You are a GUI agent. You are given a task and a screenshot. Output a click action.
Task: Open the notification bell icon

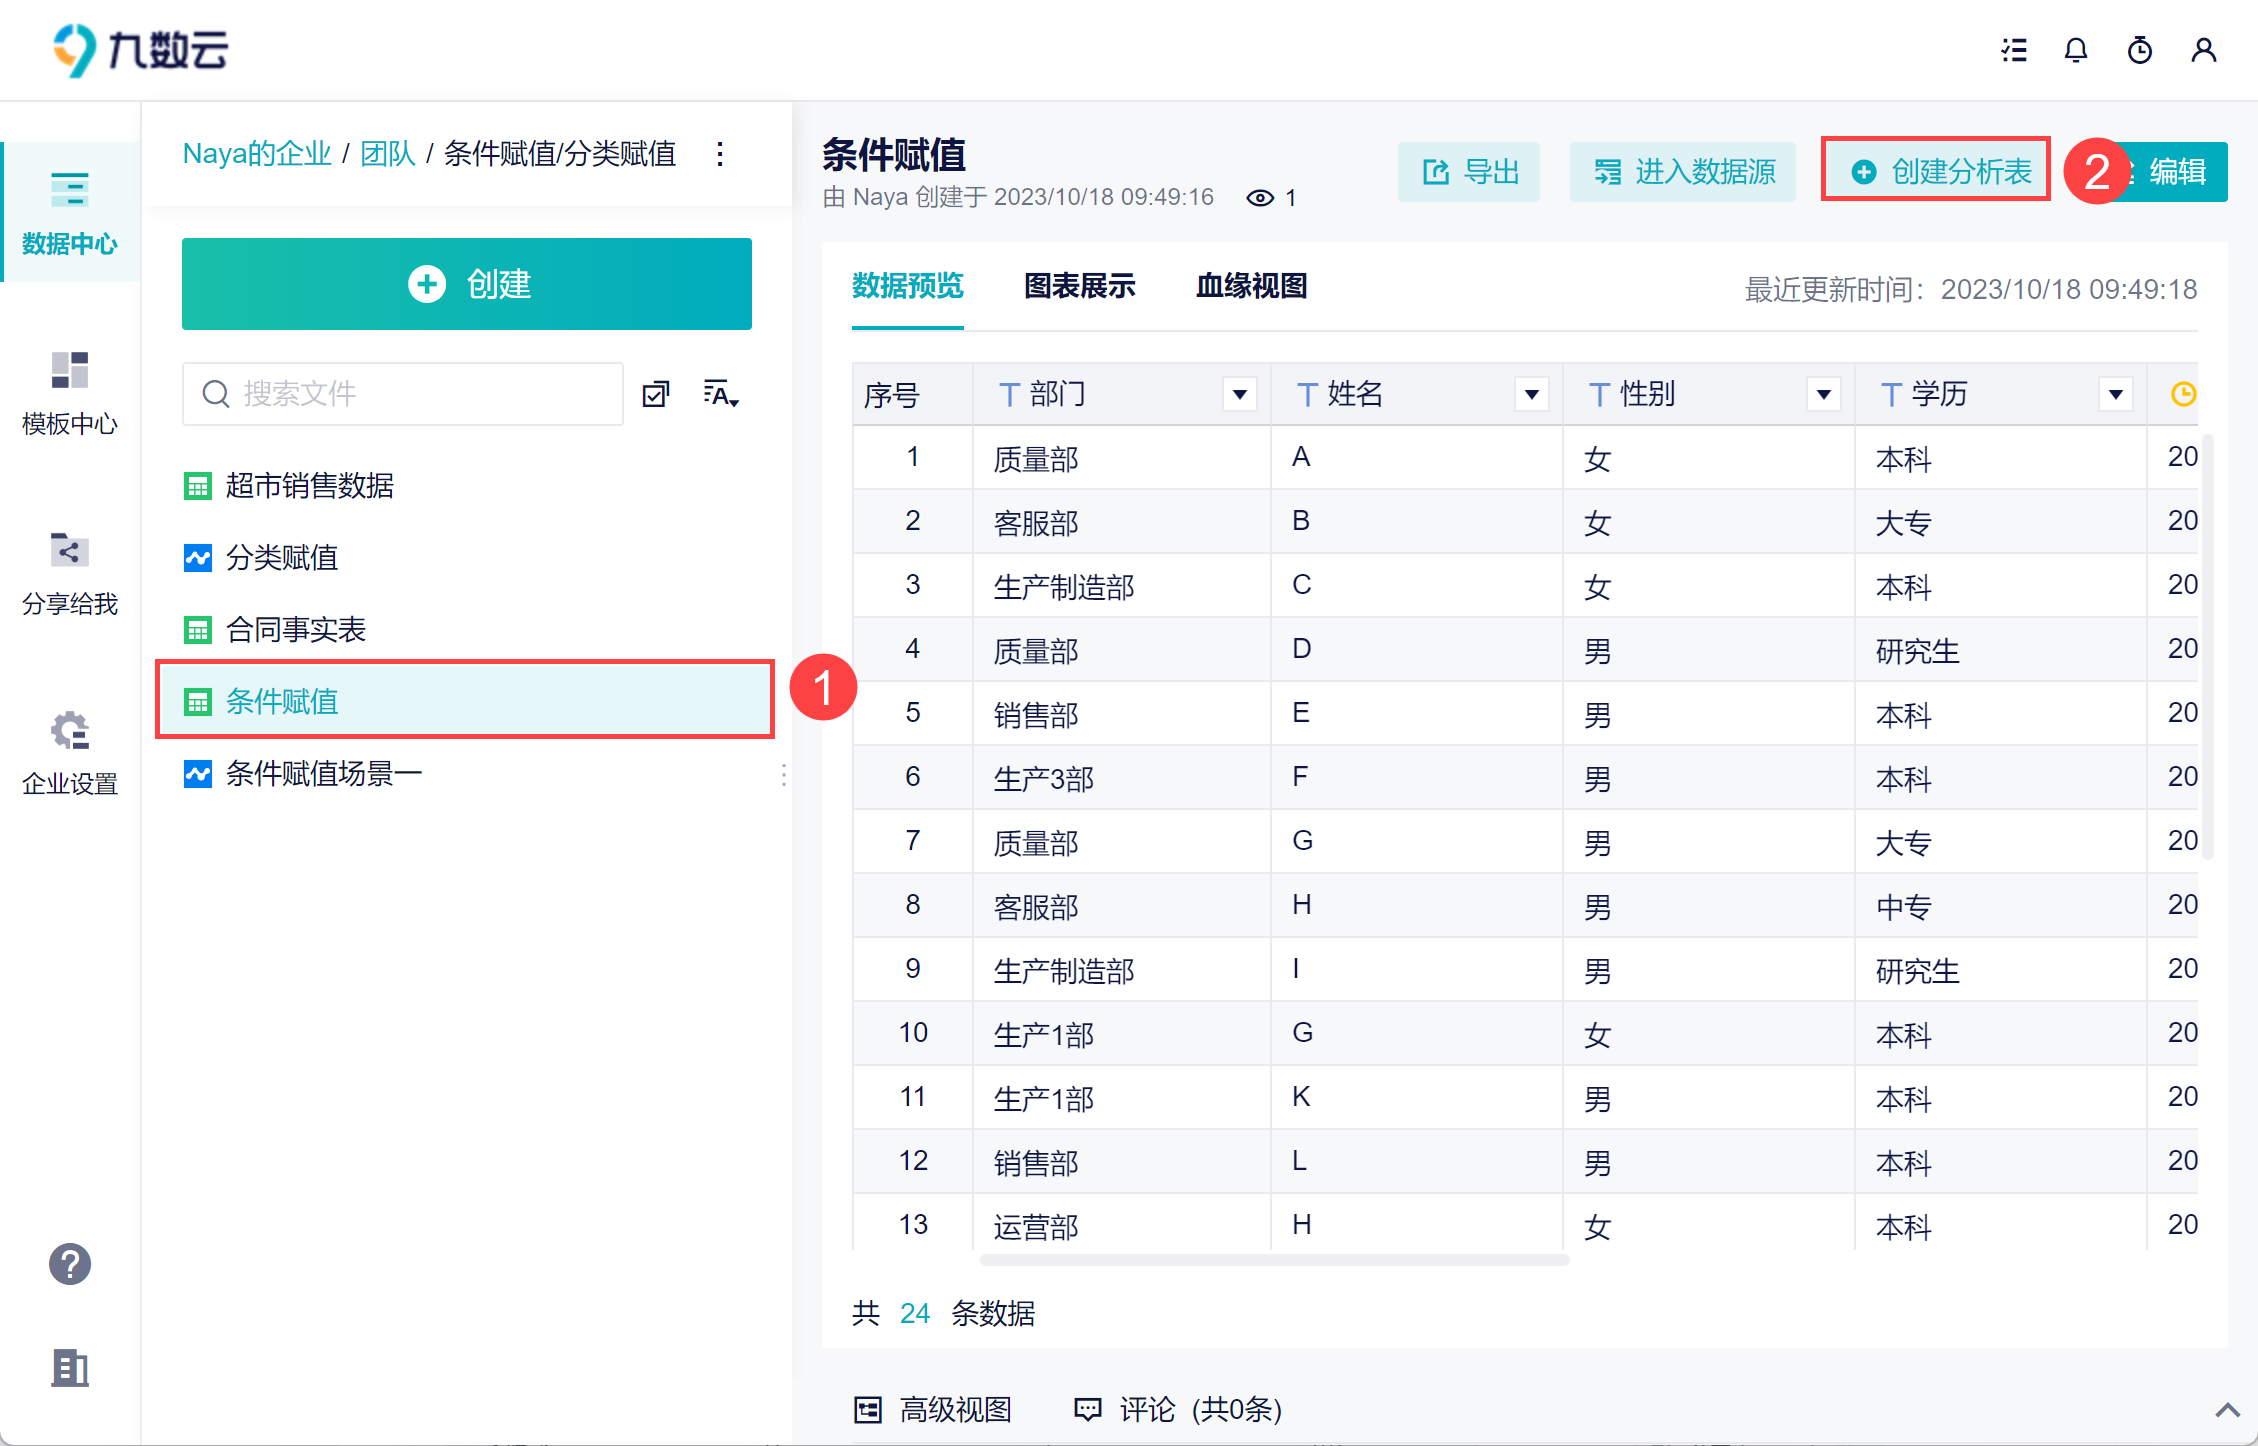[x=2075, y=50]
